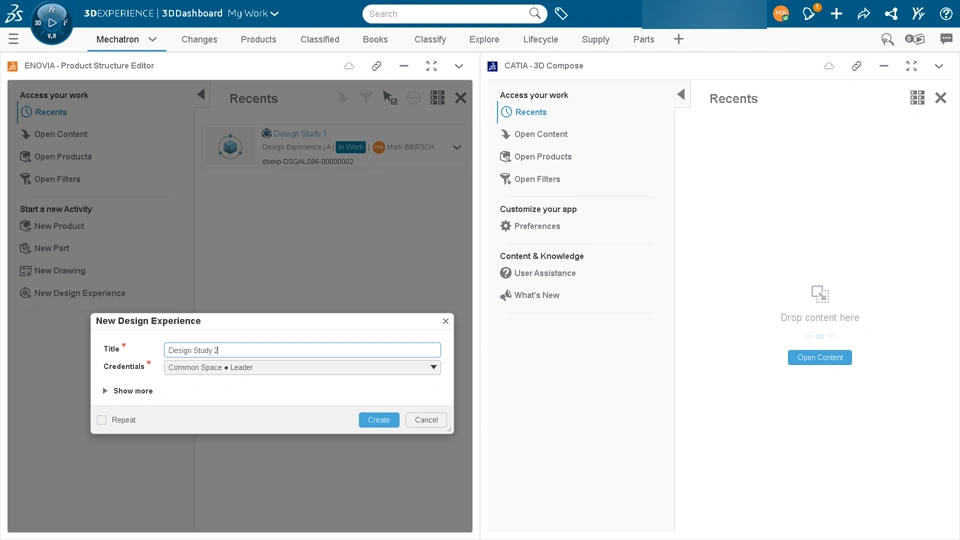Close the CATIA Recents panel
Viewport: 960px width, 540px height.
click(x=941, y=98)
